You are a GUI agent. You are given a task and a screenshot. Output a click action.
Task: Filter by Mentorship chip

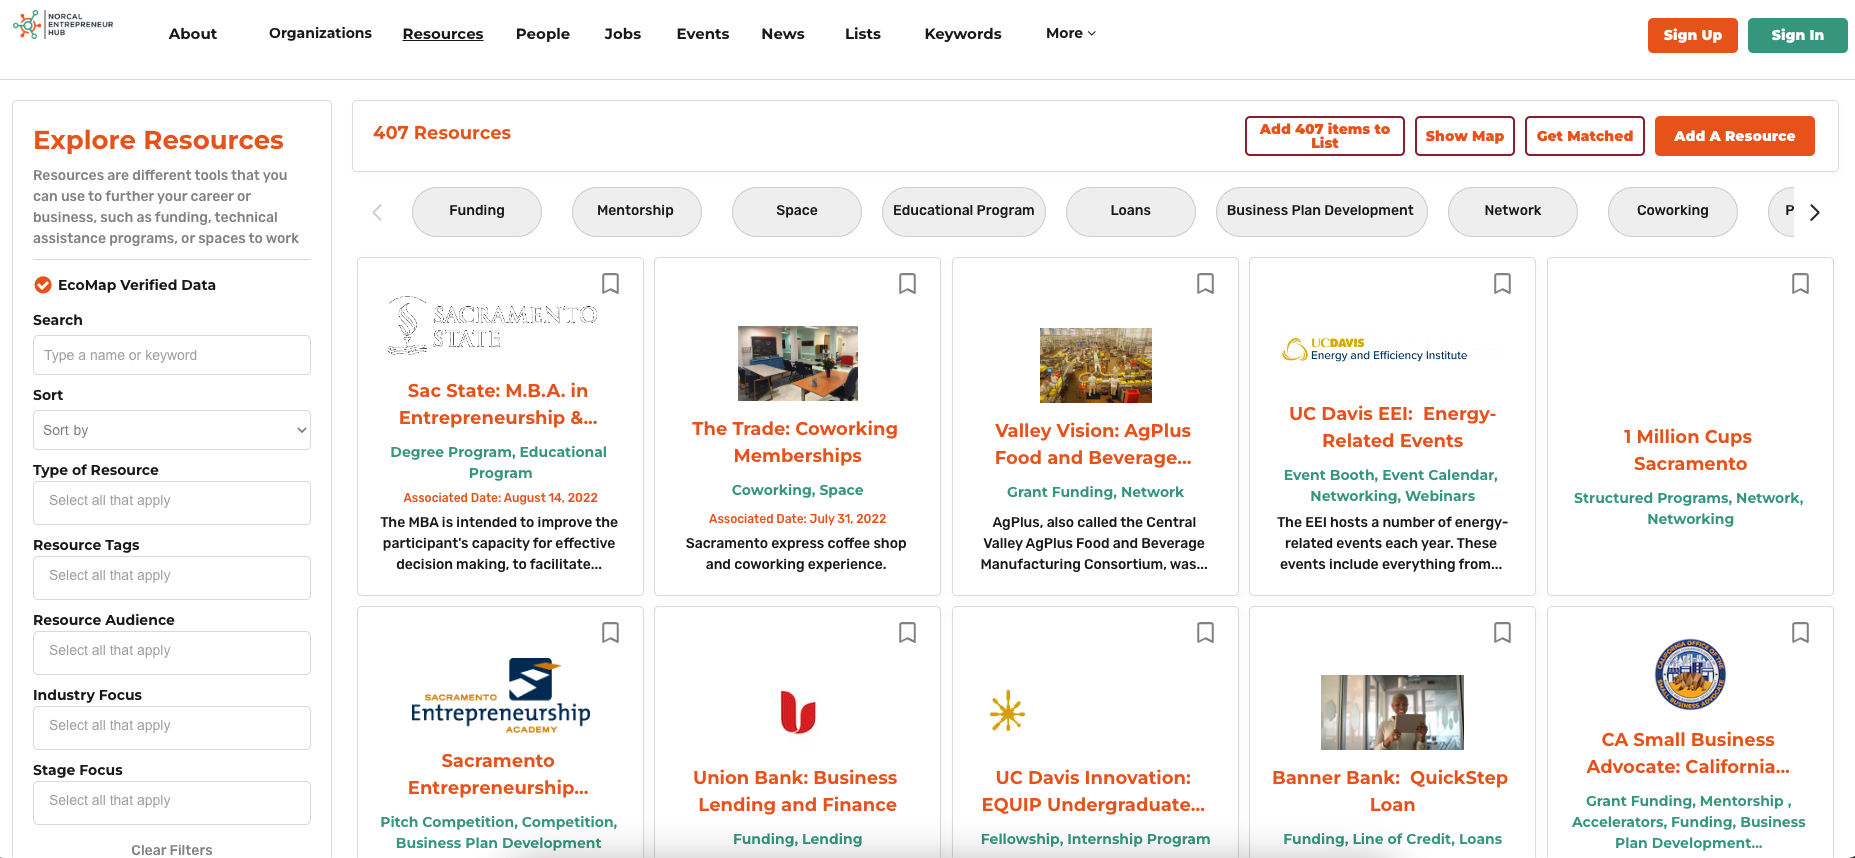pos(637,212)
